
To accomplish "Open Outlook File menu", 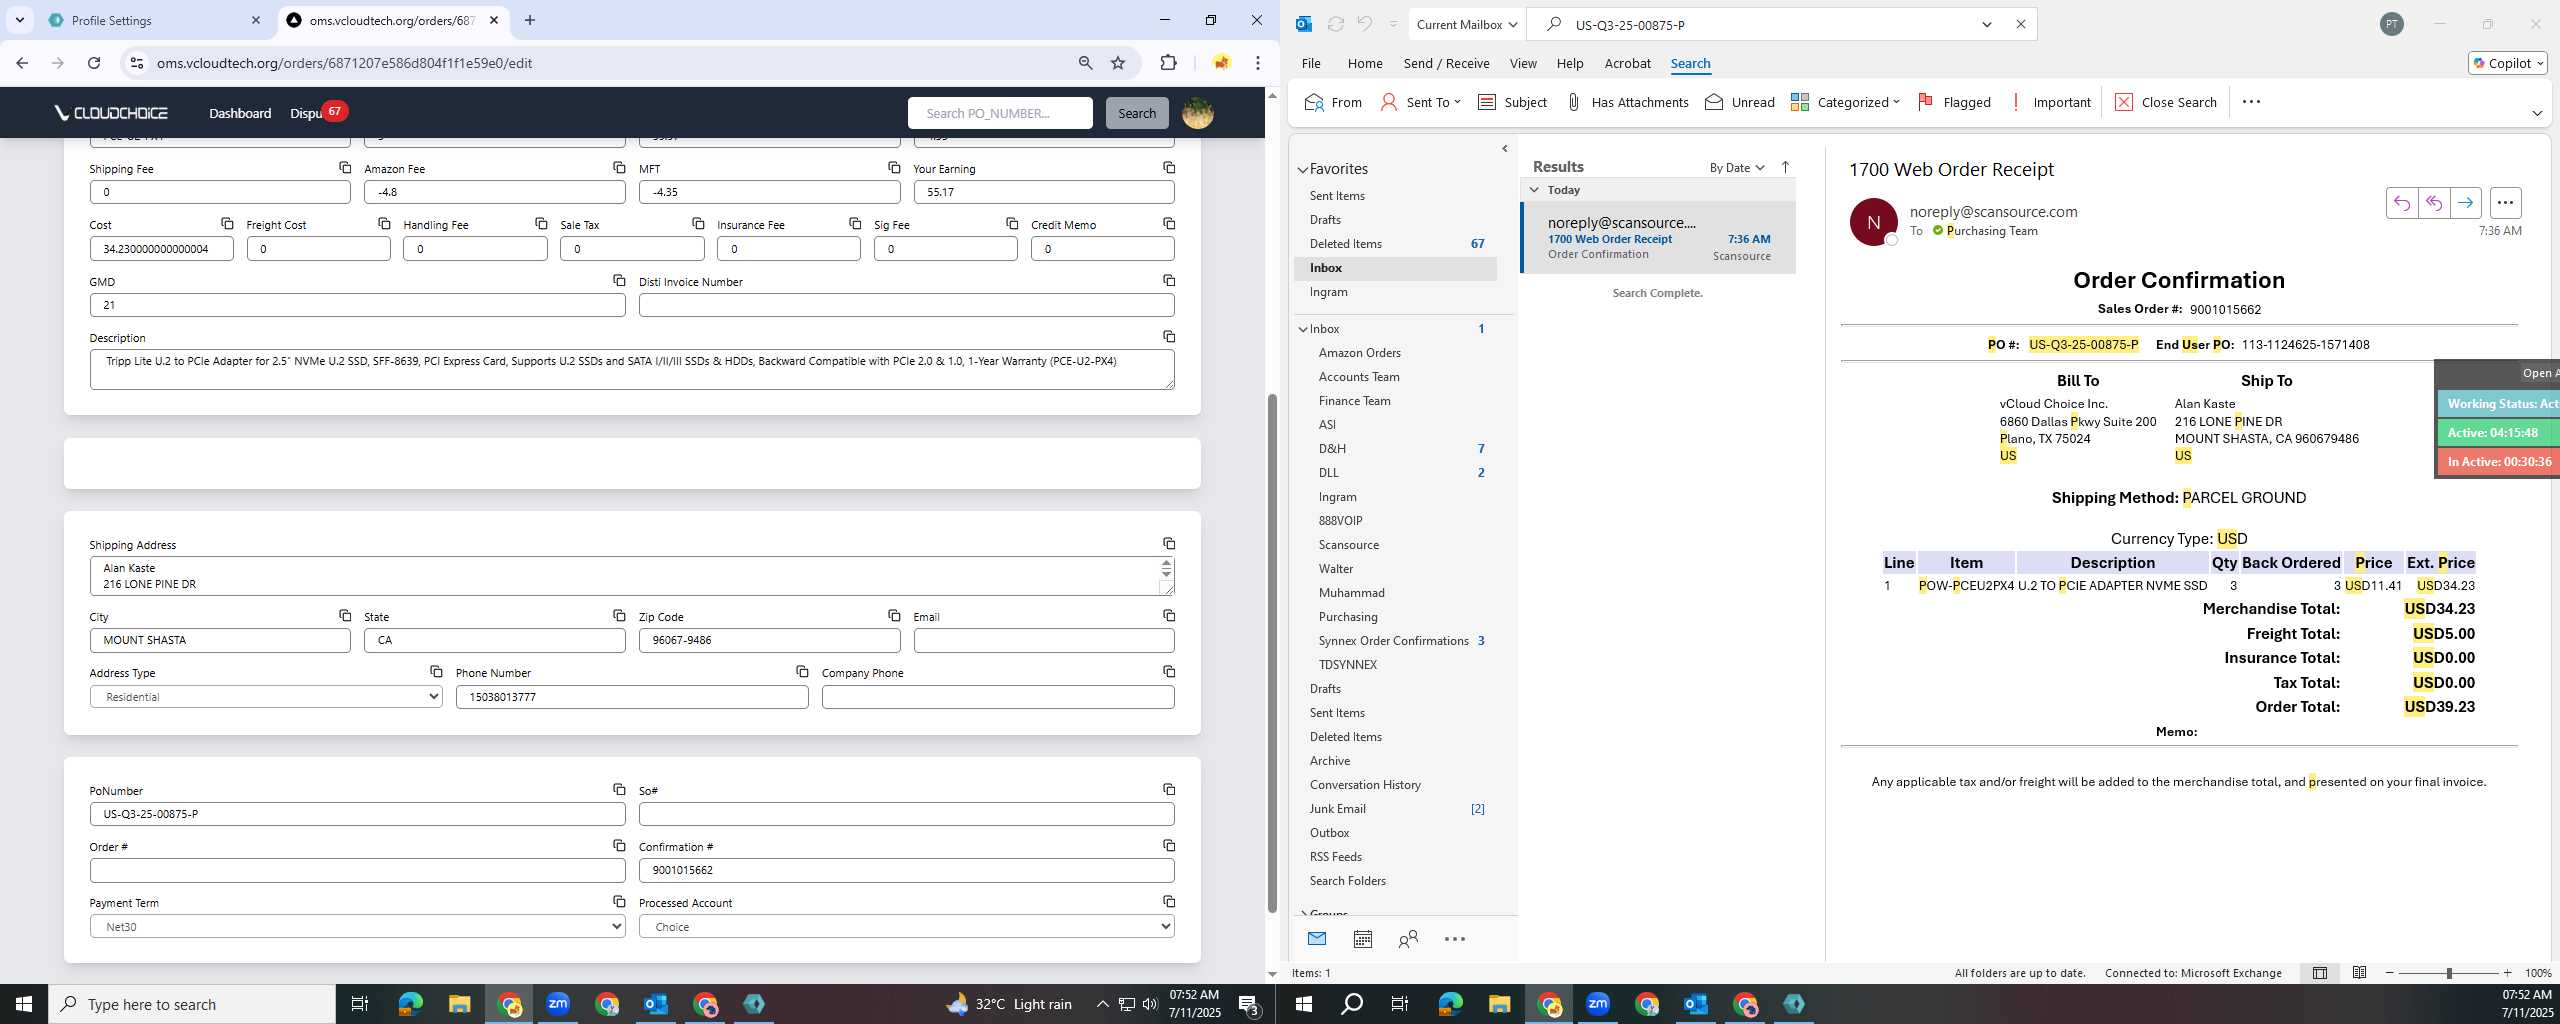I will point(1311,63).
